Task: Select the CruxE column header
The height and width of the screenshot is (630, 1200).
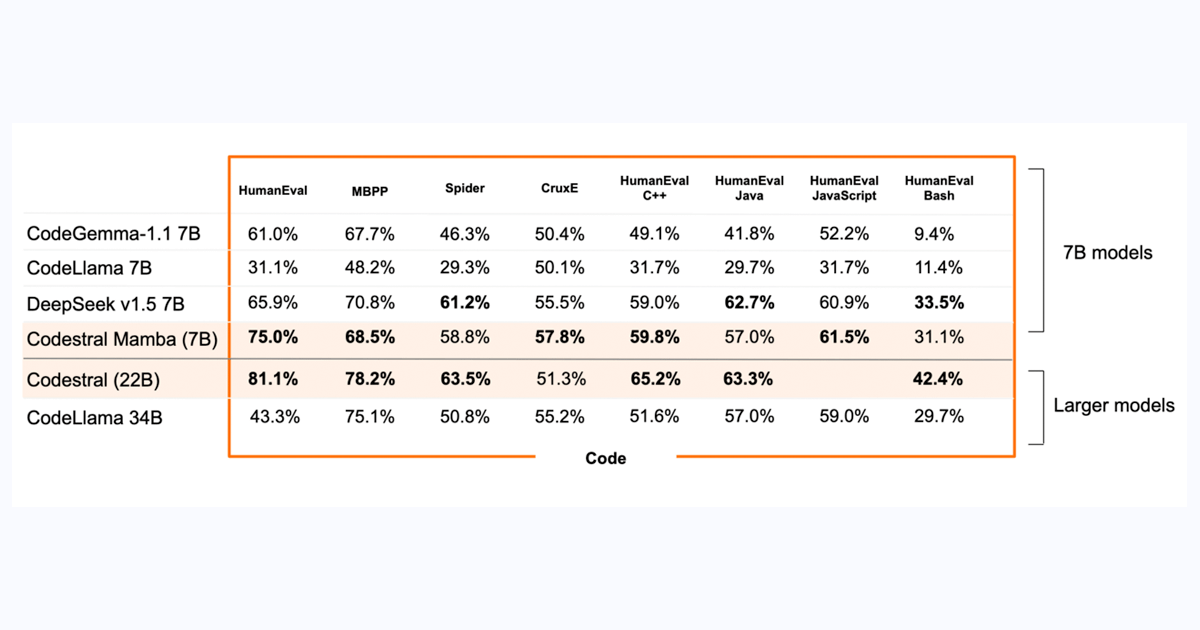Action: click(x=559, y=188)
